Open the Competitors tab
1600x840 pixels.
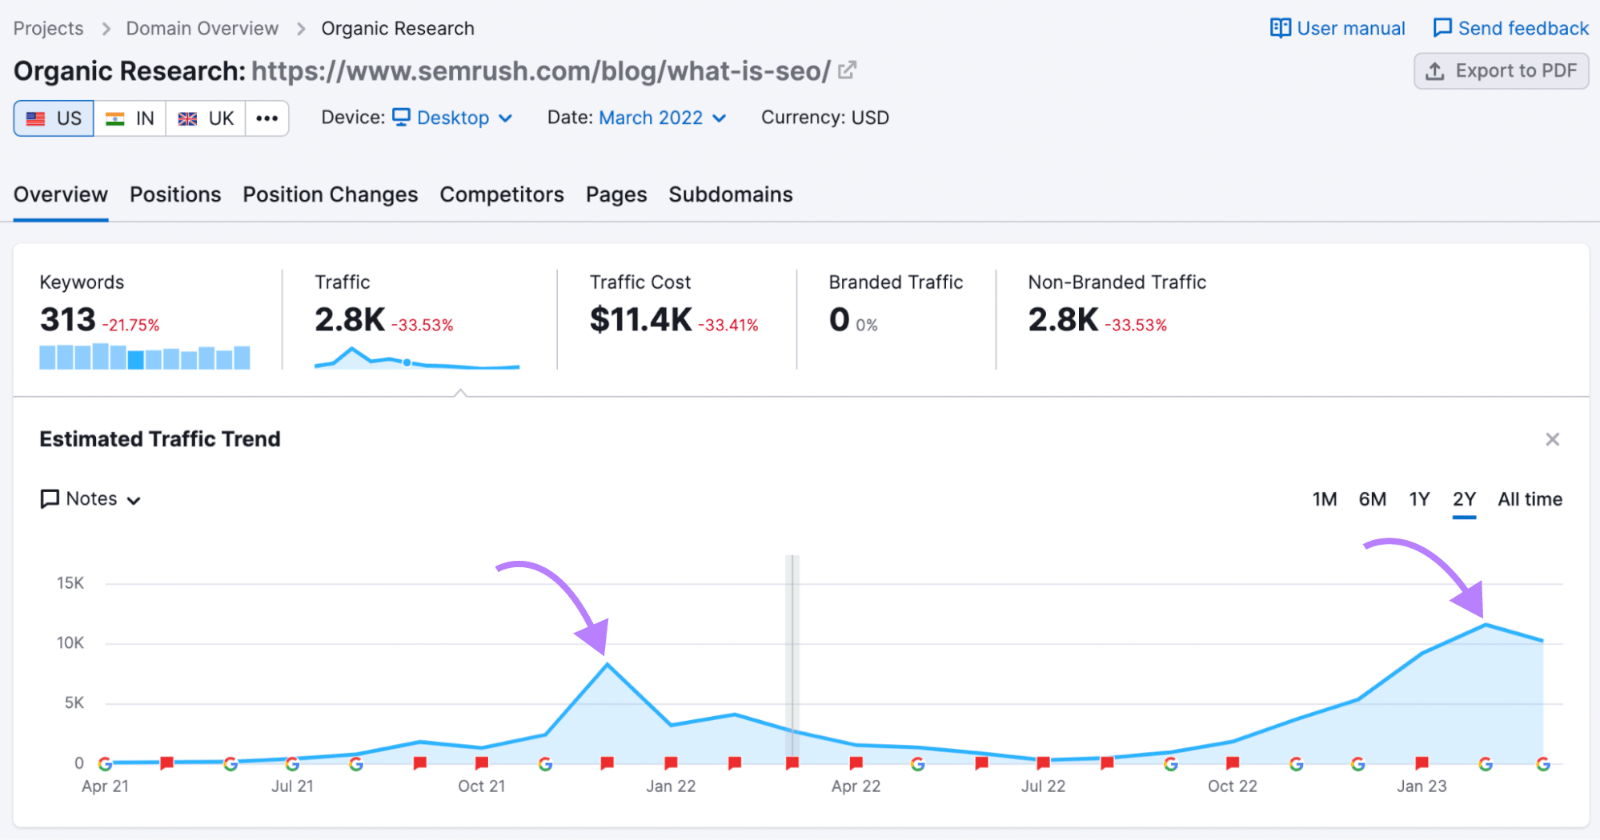[x=501, y=195]
